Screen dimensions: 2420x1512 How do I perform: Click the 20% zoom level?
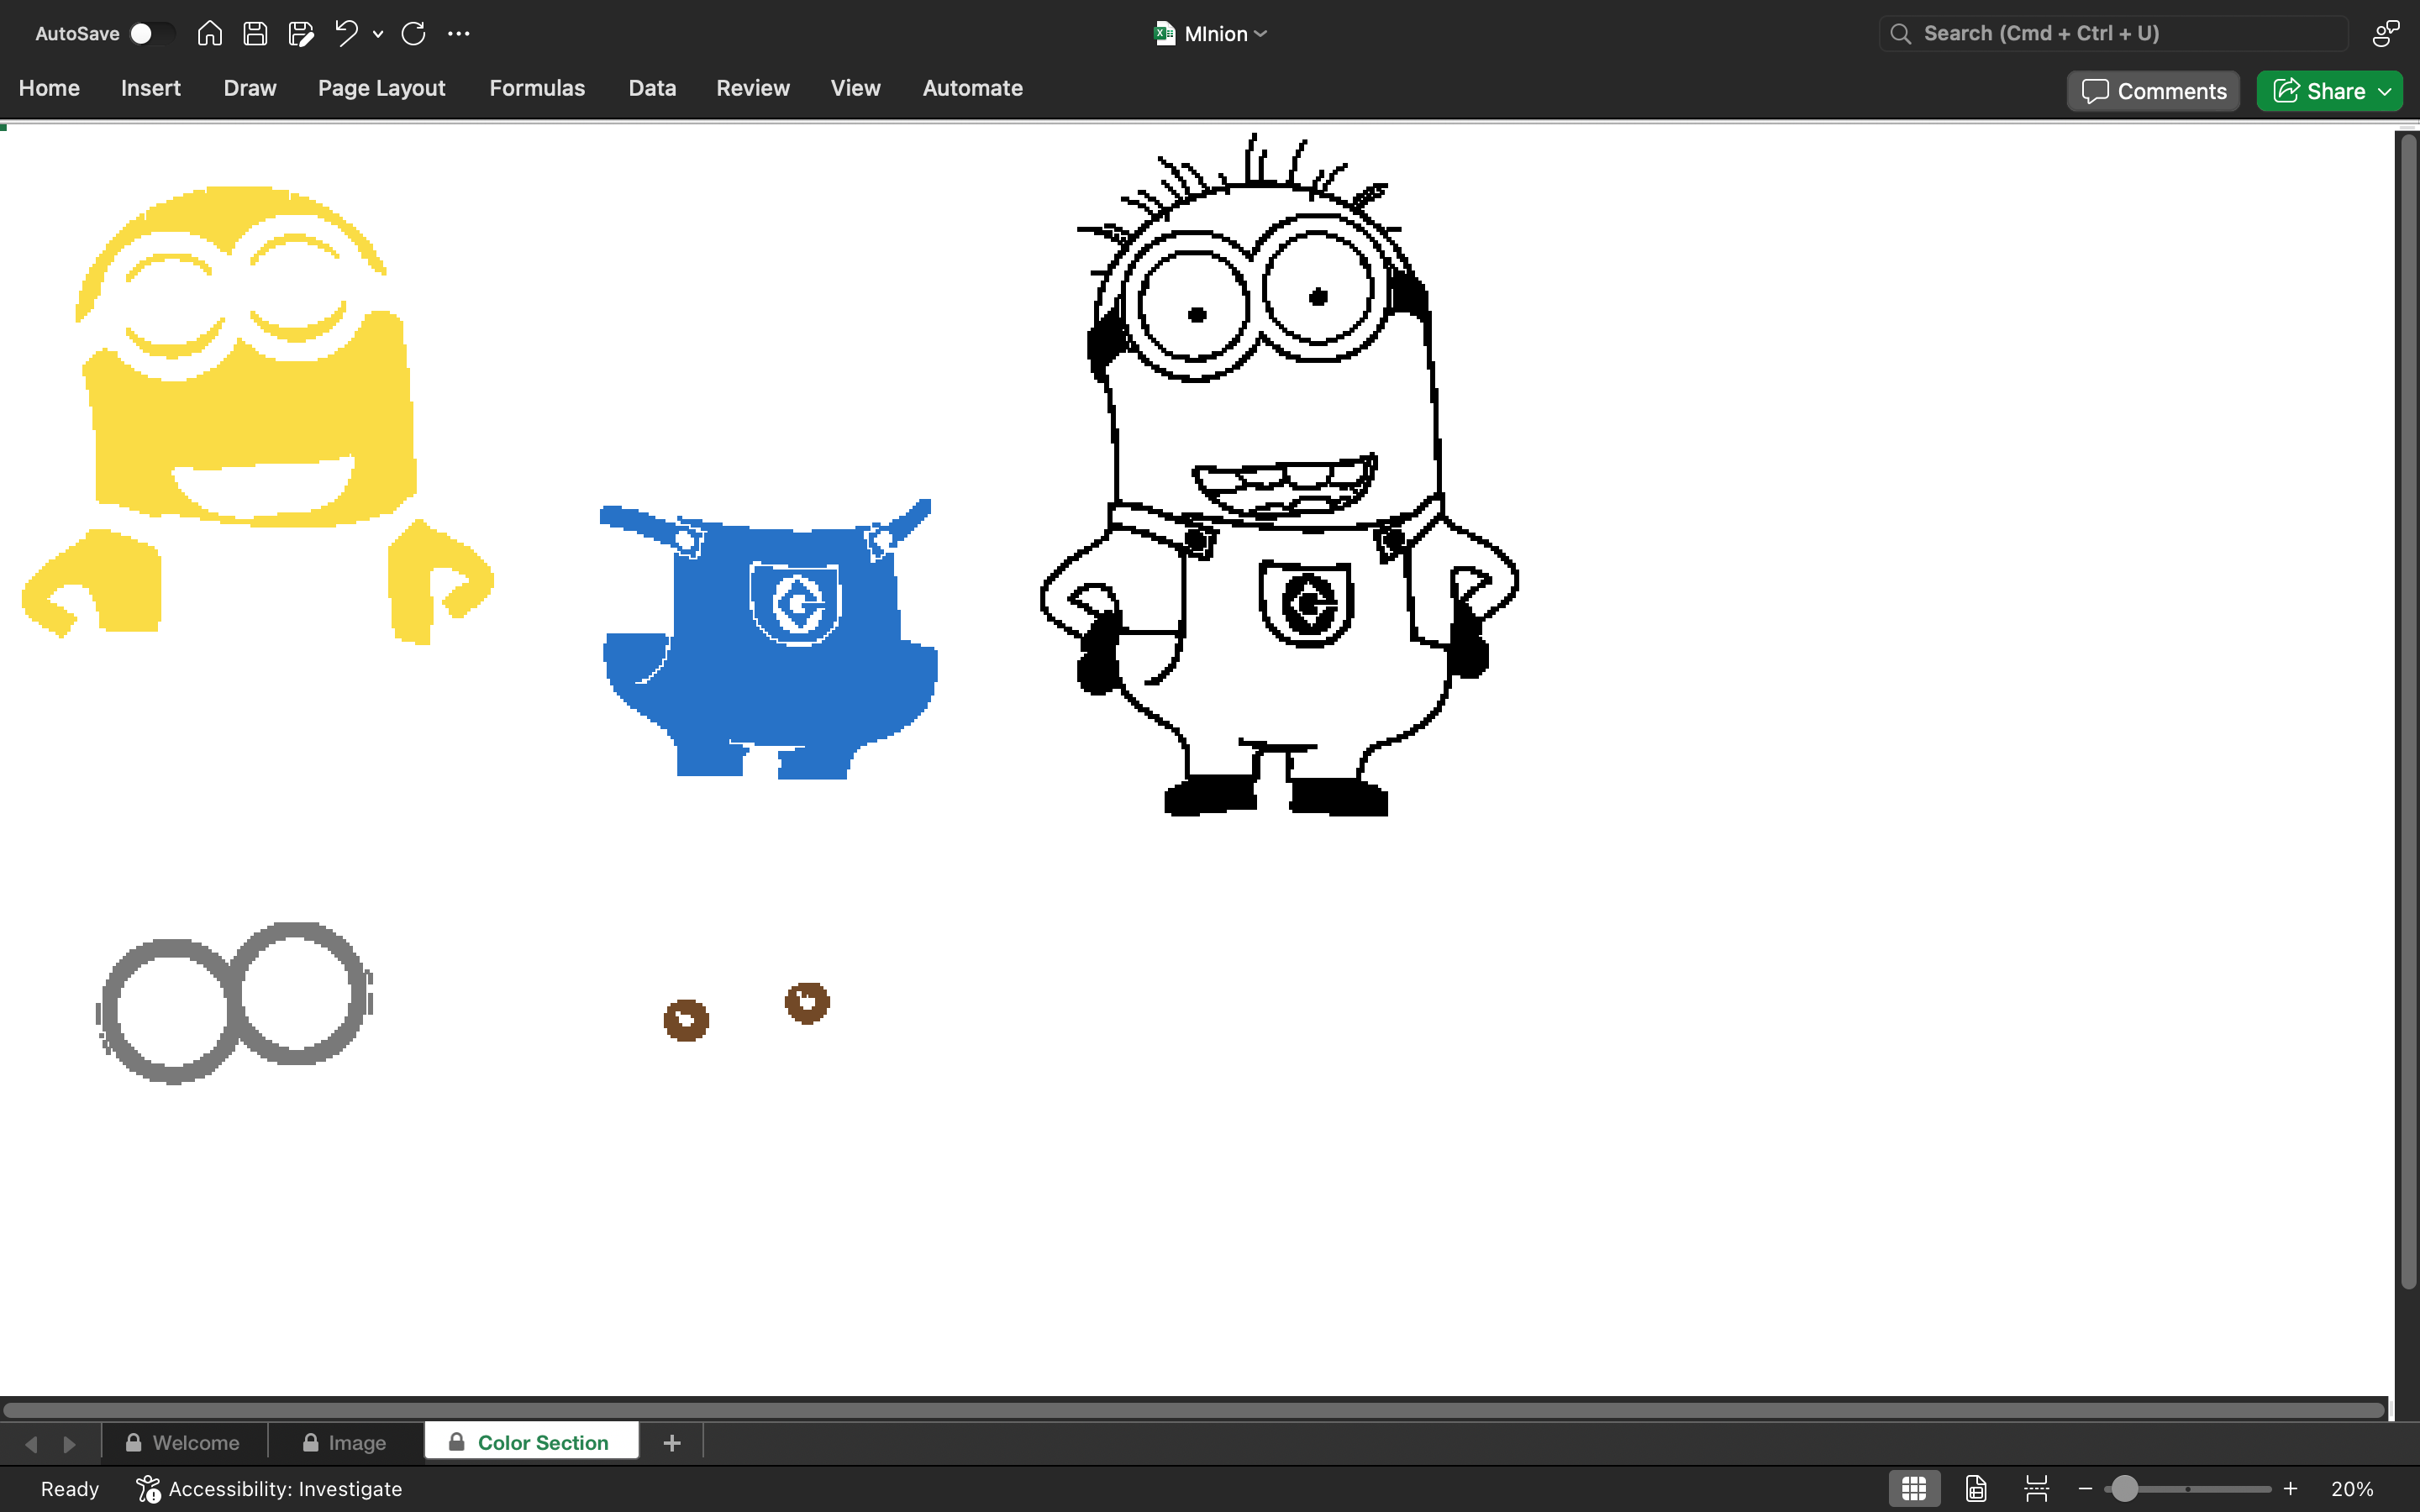pyautogui.click(x=2352, y=1489)
